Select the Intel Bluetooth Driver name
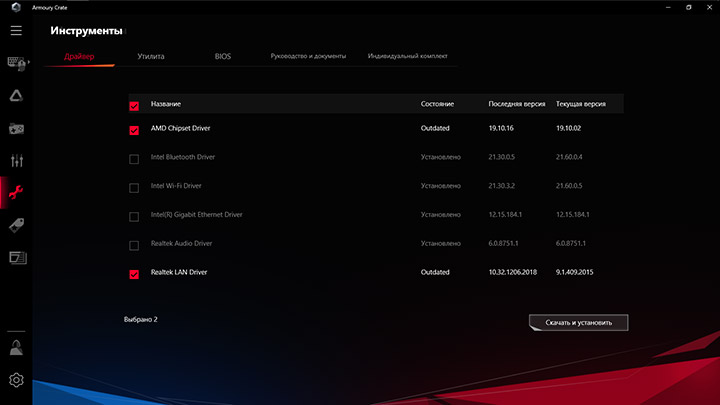This screenshot has width=720, height=405. (x=183, y=157)
